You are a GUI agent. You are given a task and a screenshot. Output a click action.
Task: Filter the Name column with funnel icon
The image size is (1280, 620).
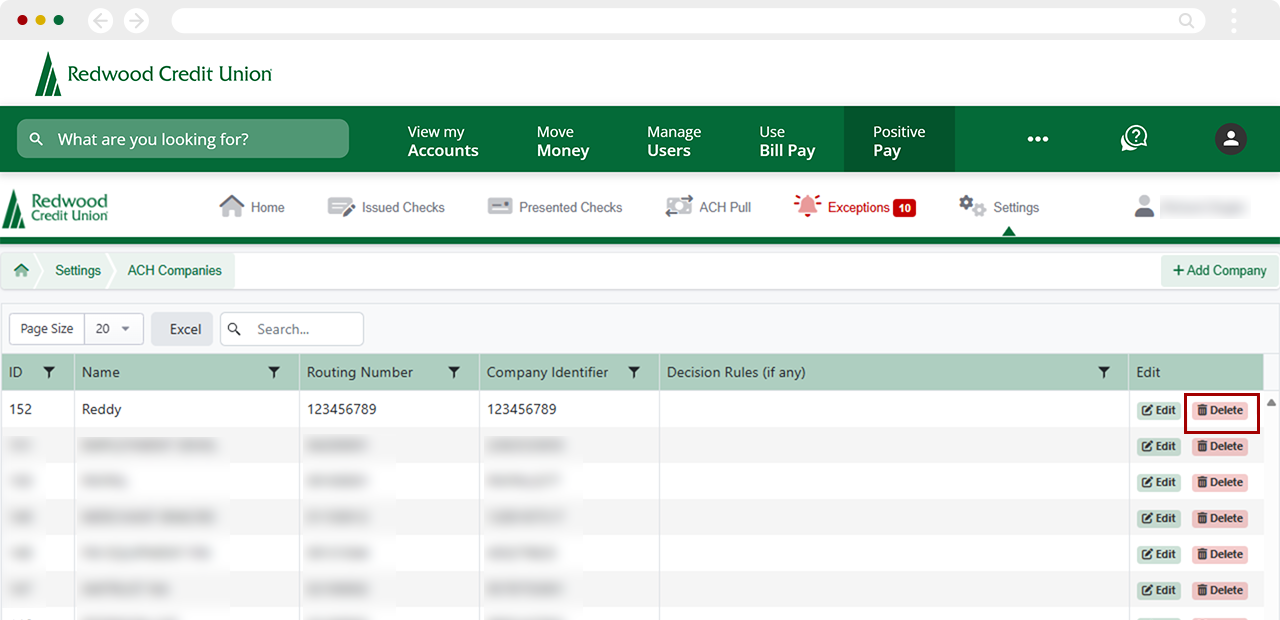point(274,372)
